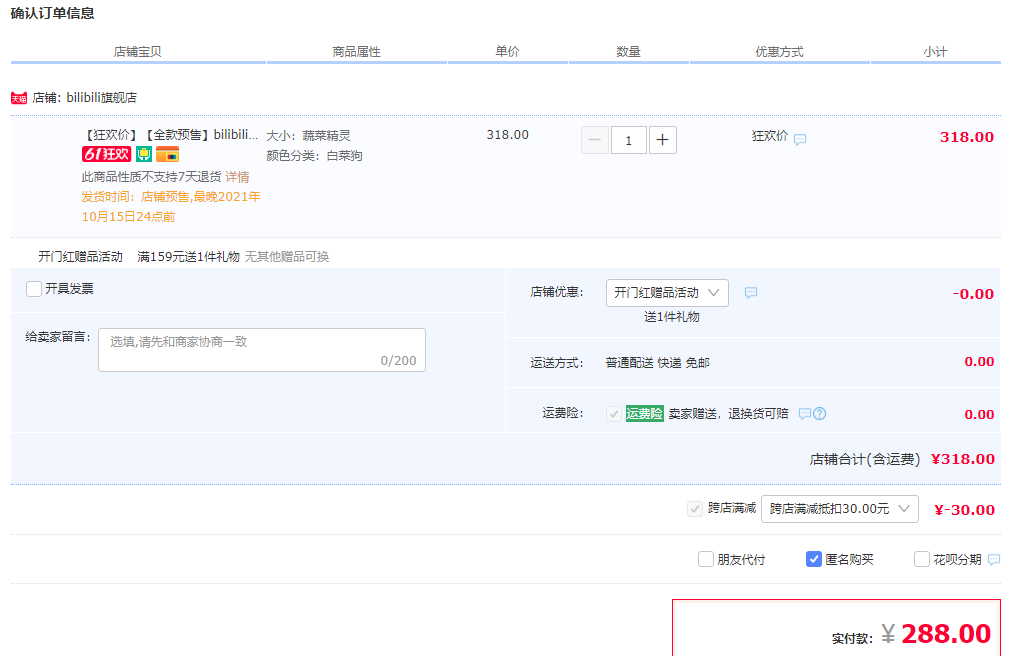This screenshot has height=656, width=1018.
Task: Click the 优惠方式 column header
Action: tap(779, 51)
